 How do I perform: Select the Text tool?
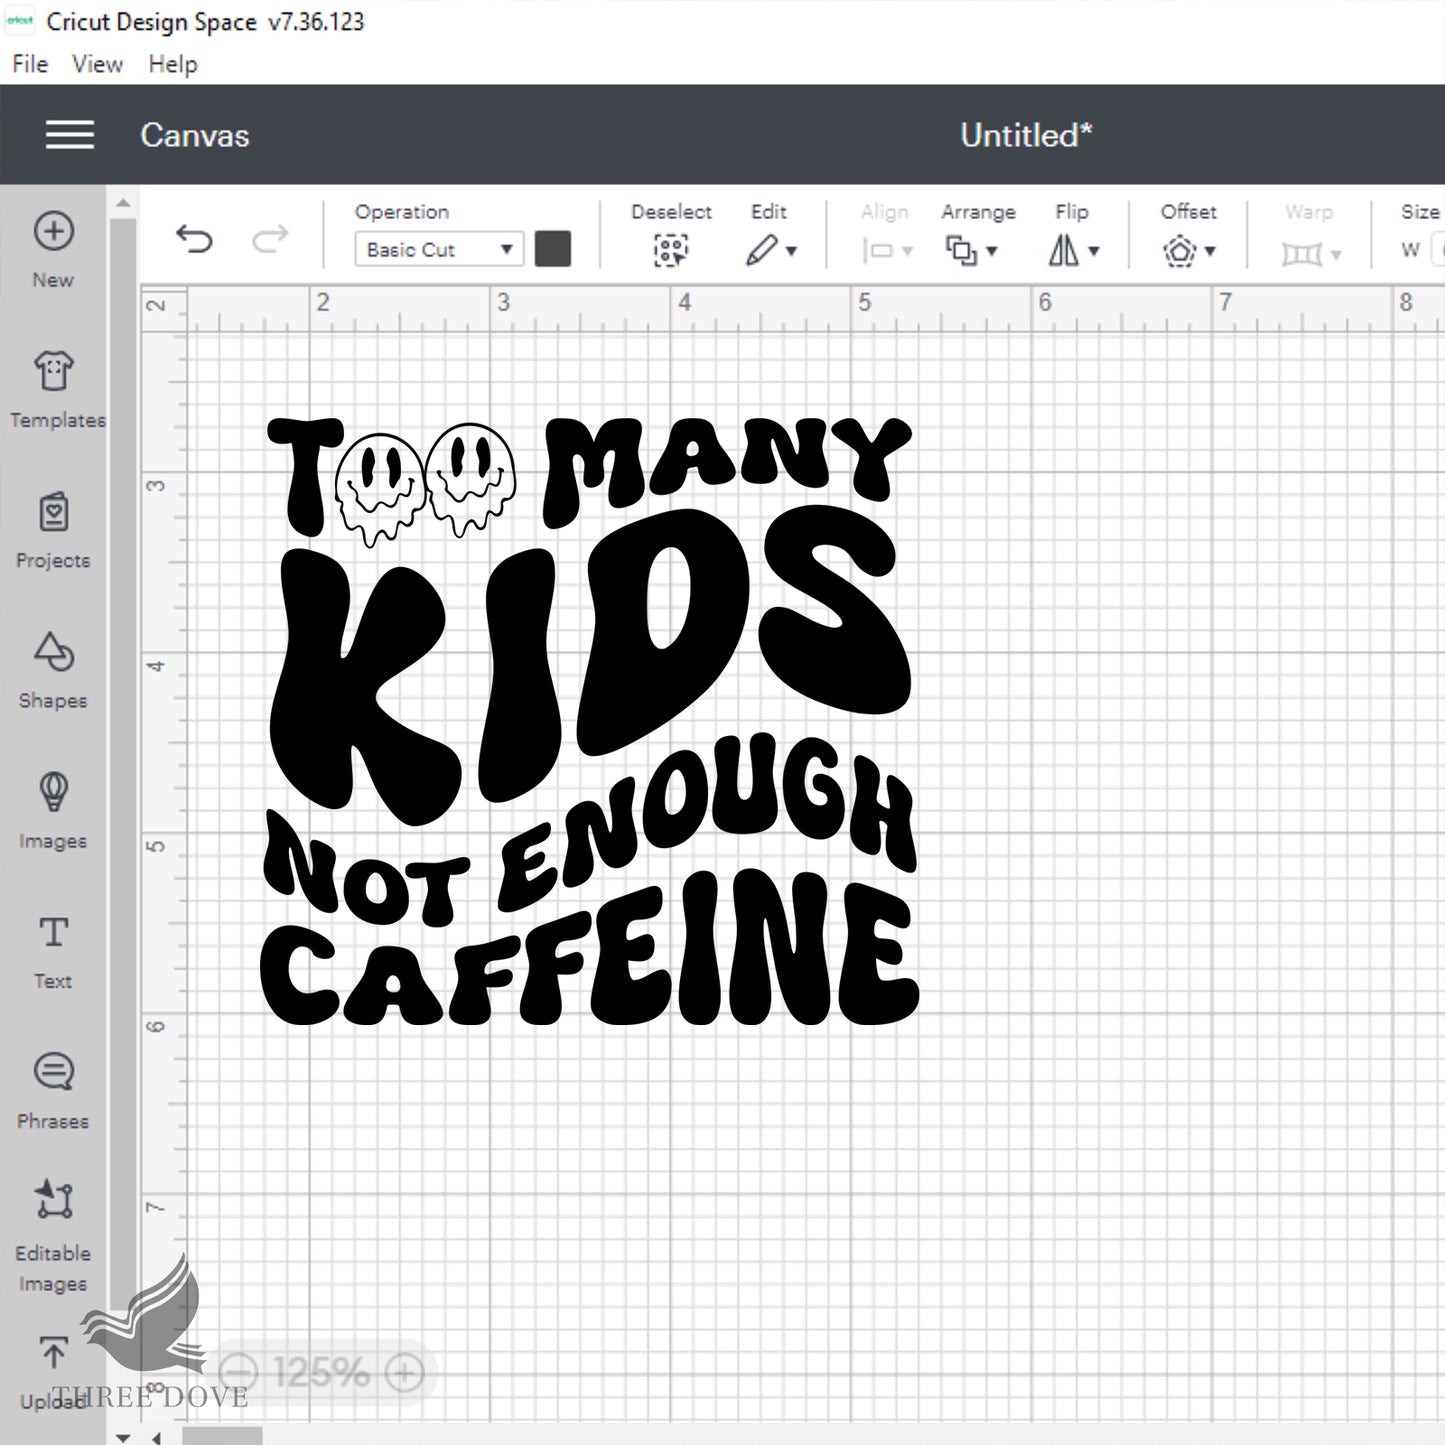tap(53, 950)
